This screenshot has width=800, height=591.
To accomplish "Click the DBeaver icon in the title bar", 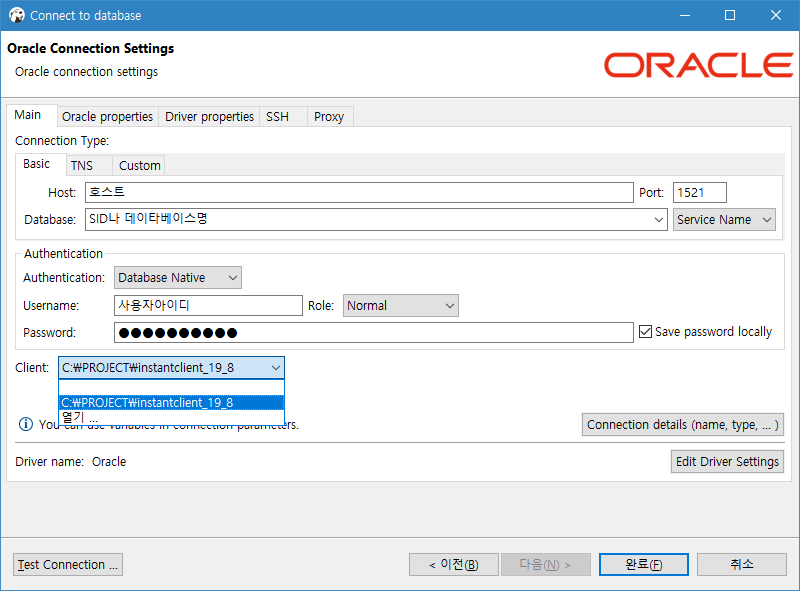I will 17,15.
